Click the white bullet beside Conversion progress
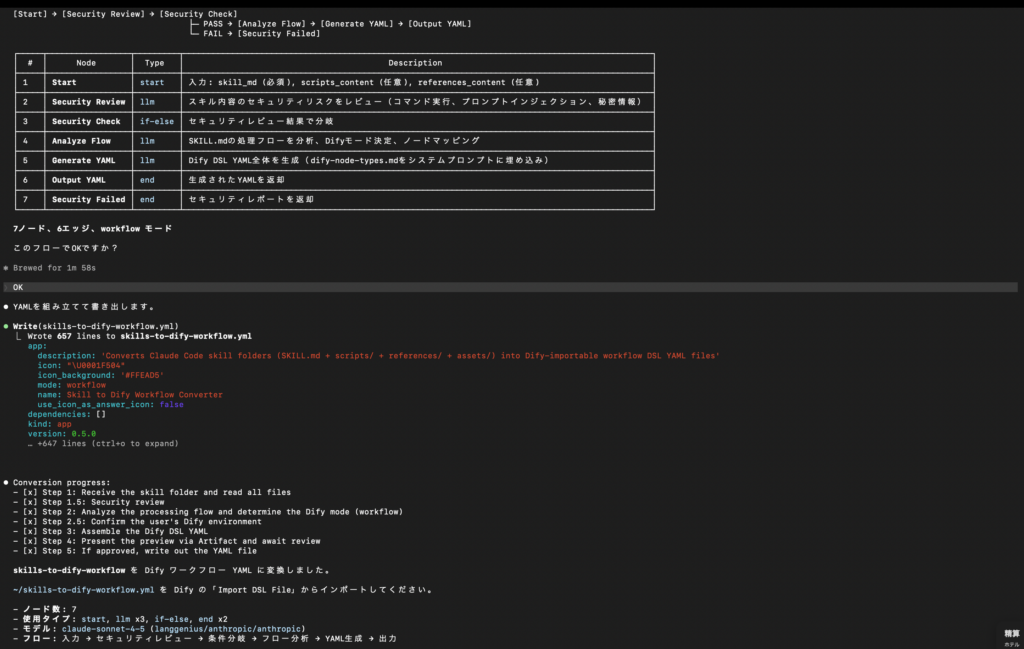Screen dimensions: 1024x649 click(x=5, y=482)
